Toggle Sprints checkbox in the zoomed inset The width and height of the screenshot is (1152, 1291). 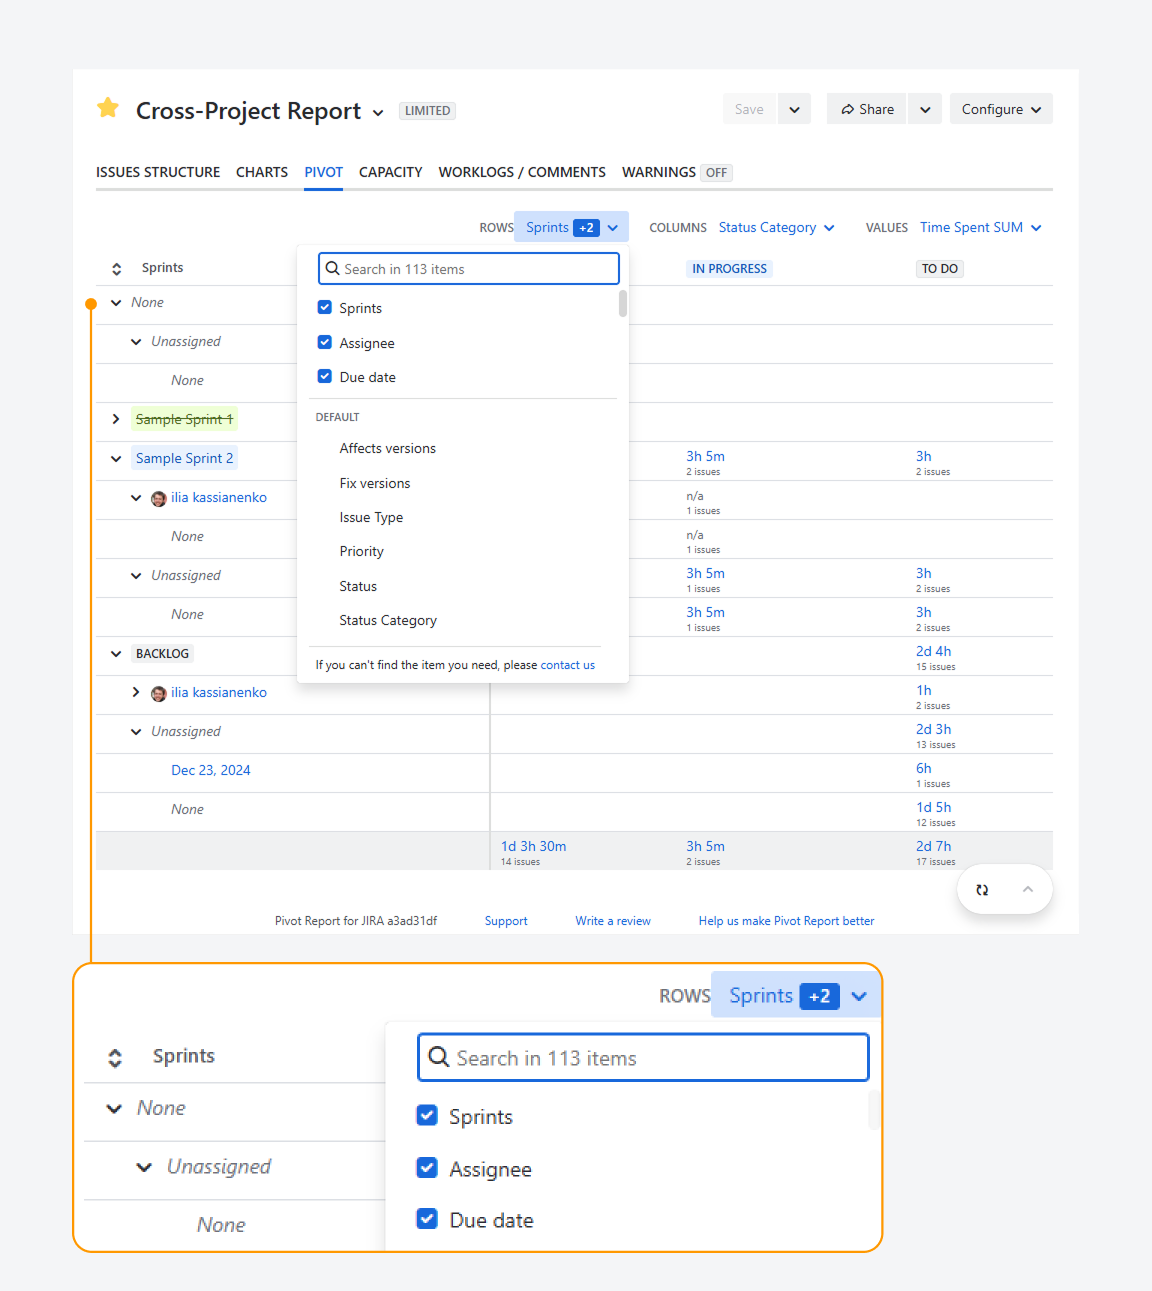(427, 1115)
